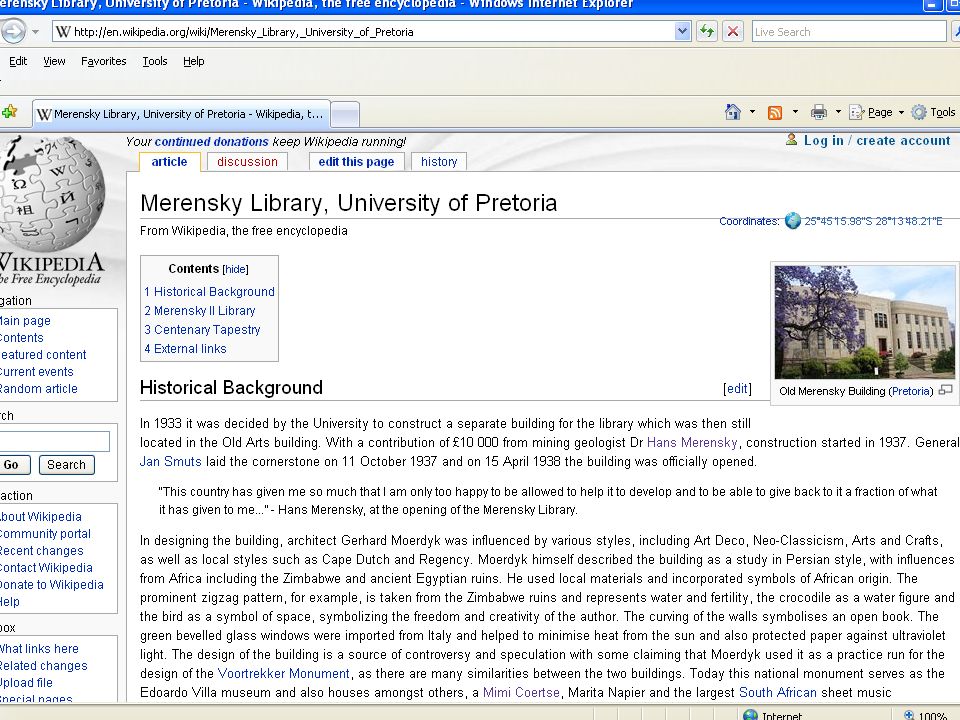Open the RSS feeds dropdown arrow
This screenshot has width=960, height=720.
coord(795,112)
